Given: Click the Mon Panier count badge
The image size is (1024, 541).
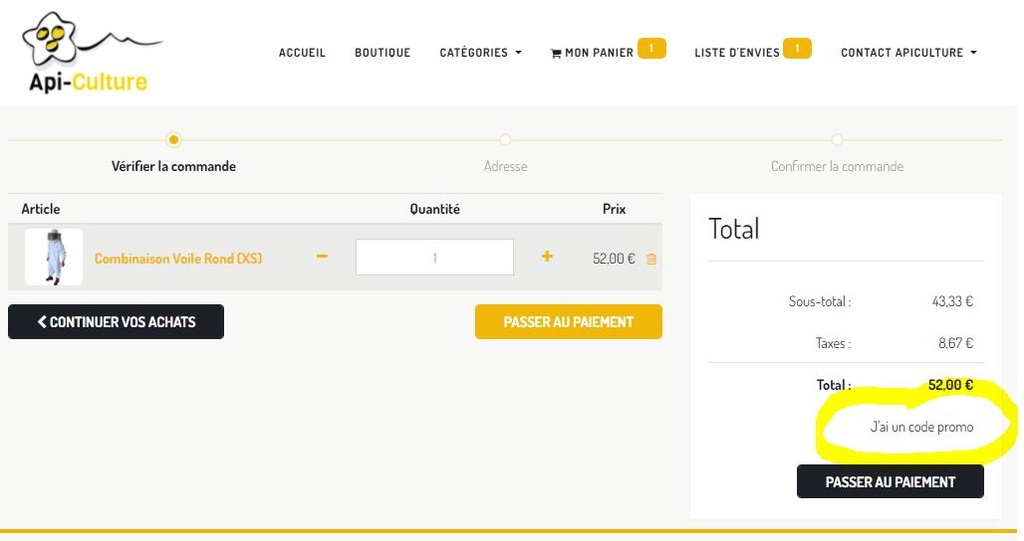Looking at the screenshot, I should tap(652, 48).
